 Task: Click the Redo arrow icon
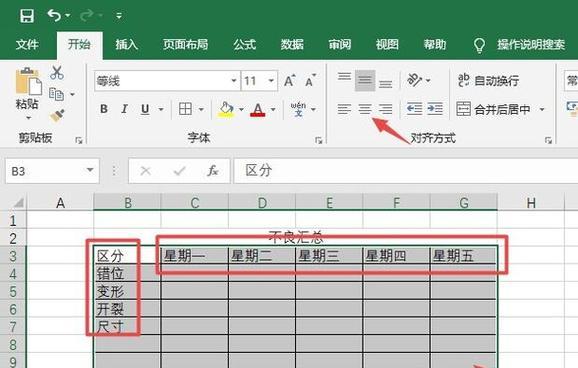[87, 15]
